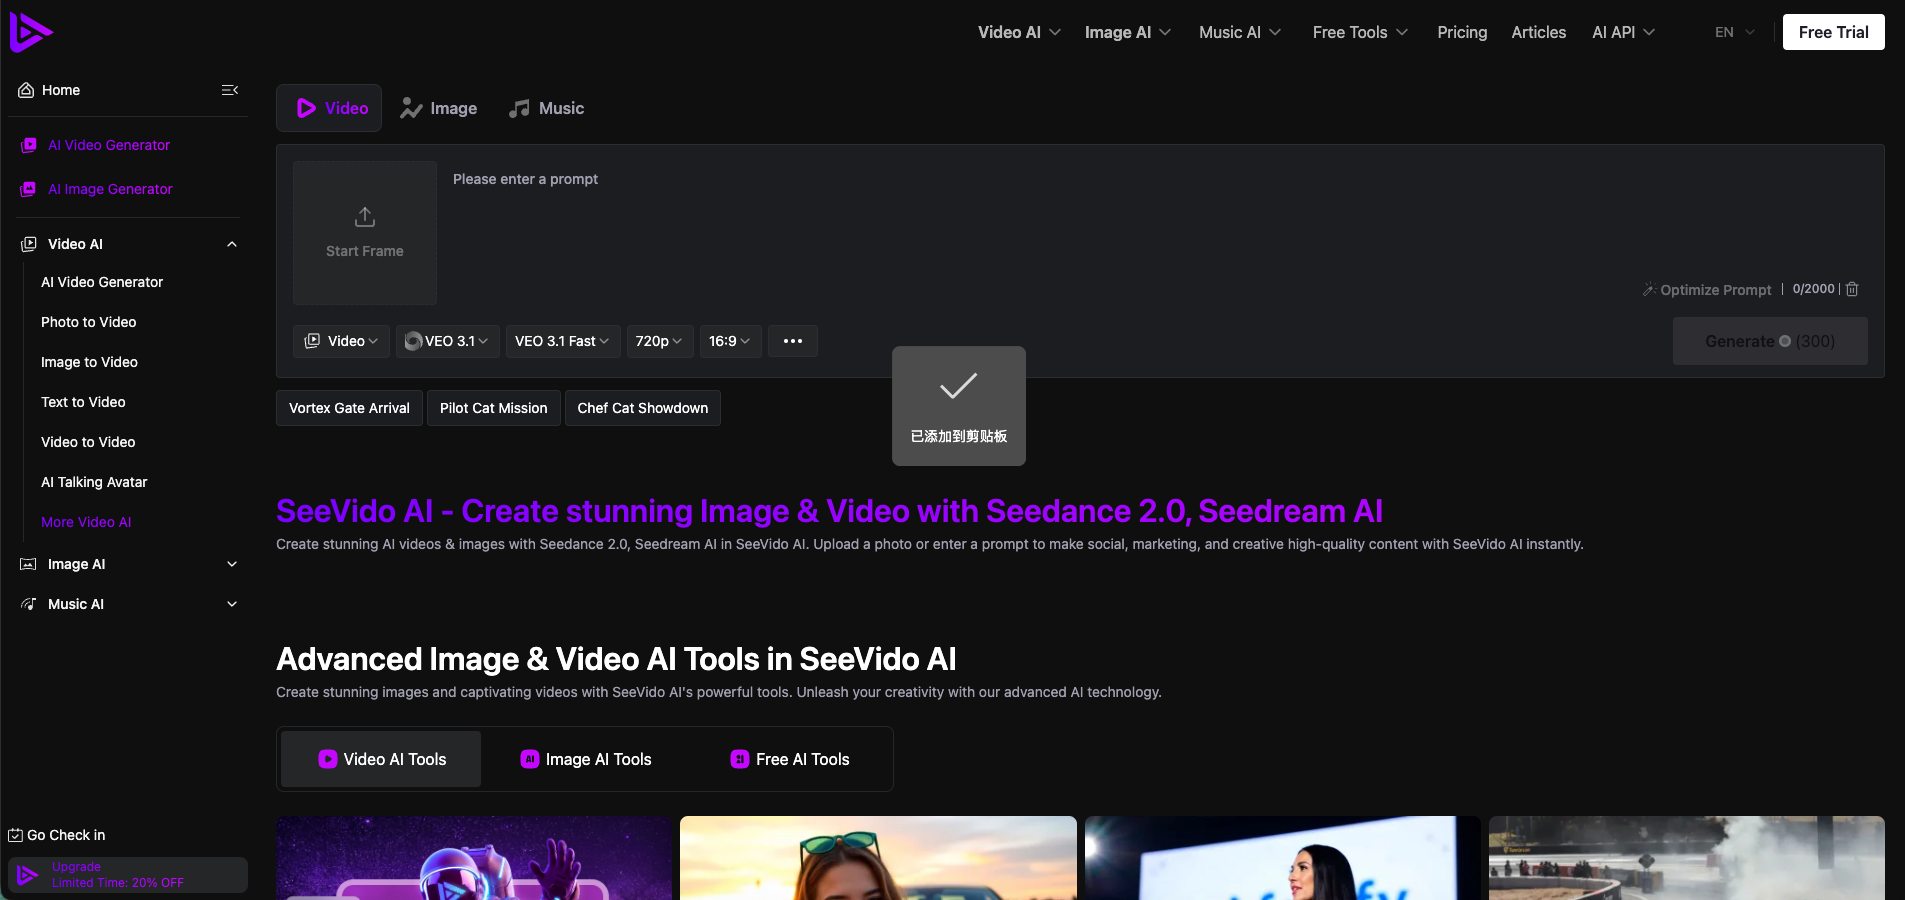Open the Music AI top menu dropdown
The image size is (1905, 900).
click(x=1240, y=32)
